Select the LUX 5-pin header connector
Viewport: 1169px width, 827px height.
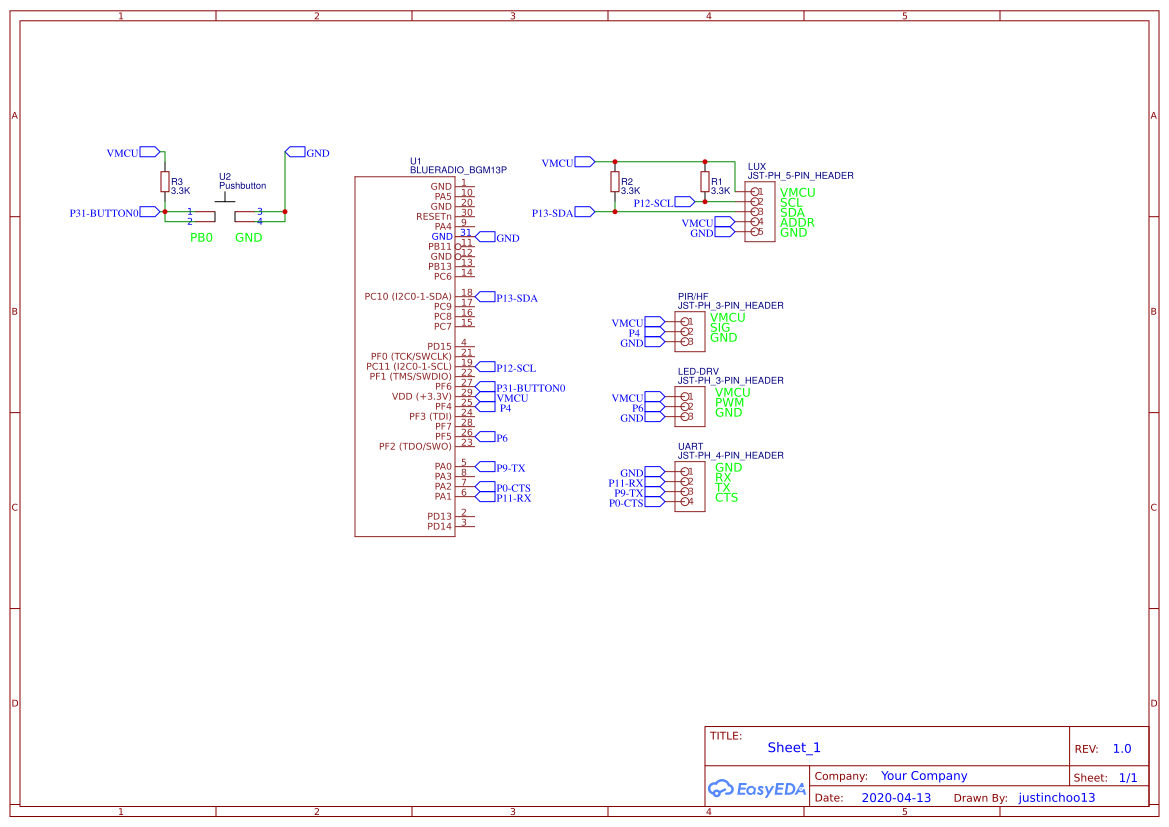pyautogui.click(x=759, y=212)
